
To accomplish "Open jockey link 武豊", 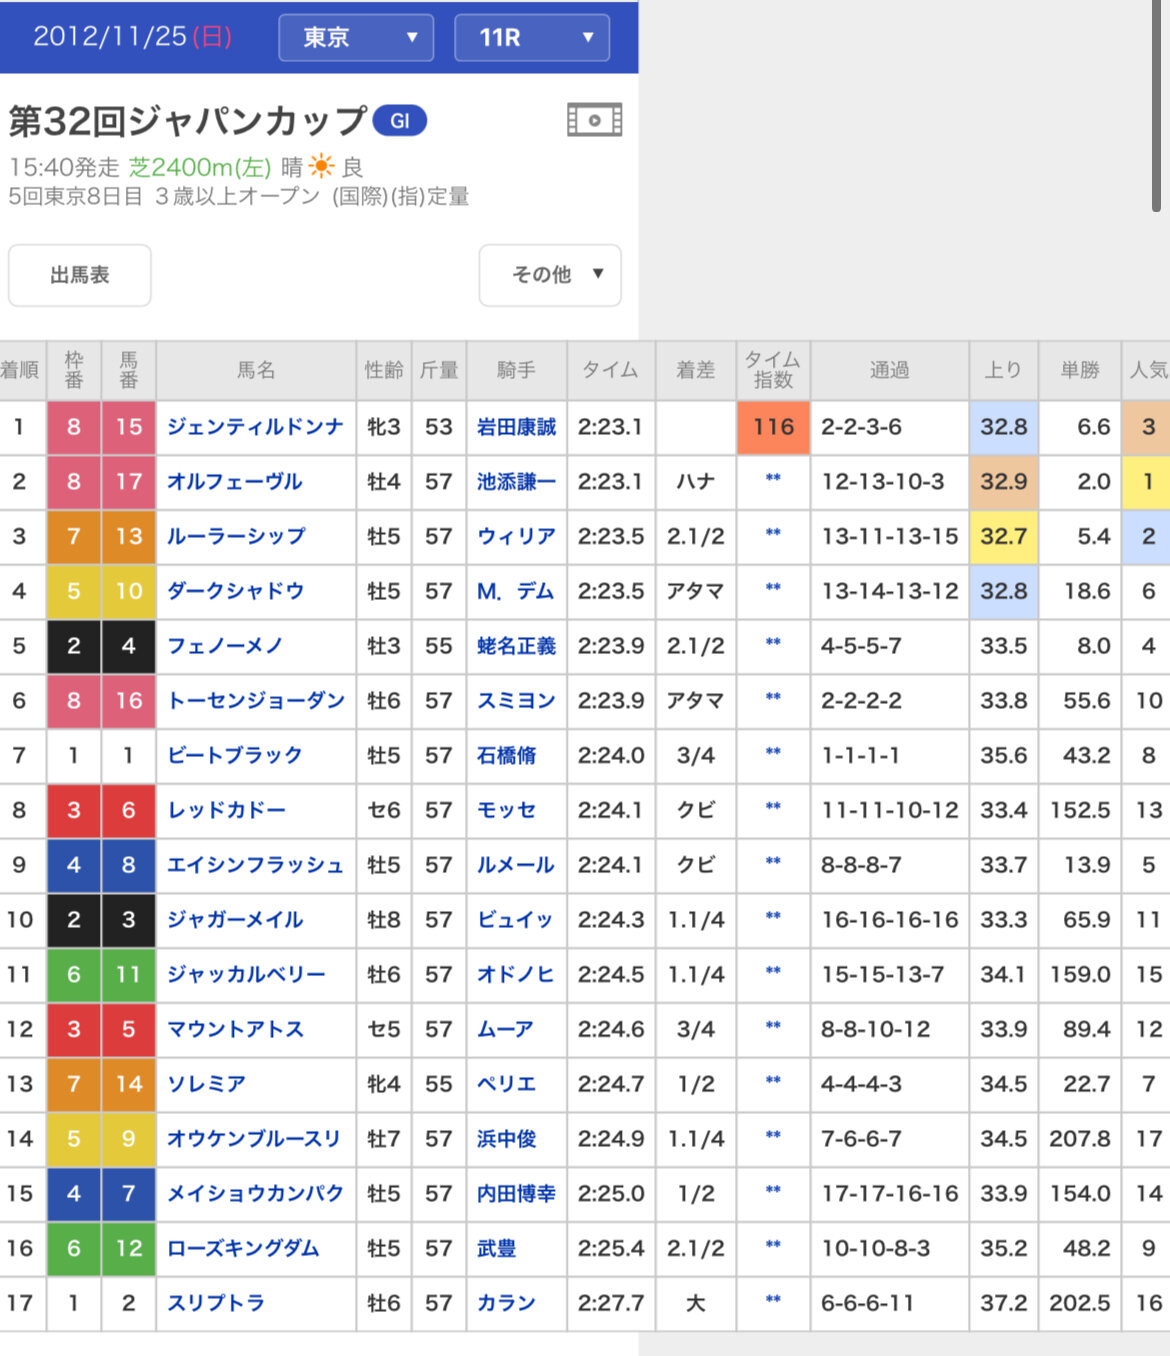I will pos(496,1248).
